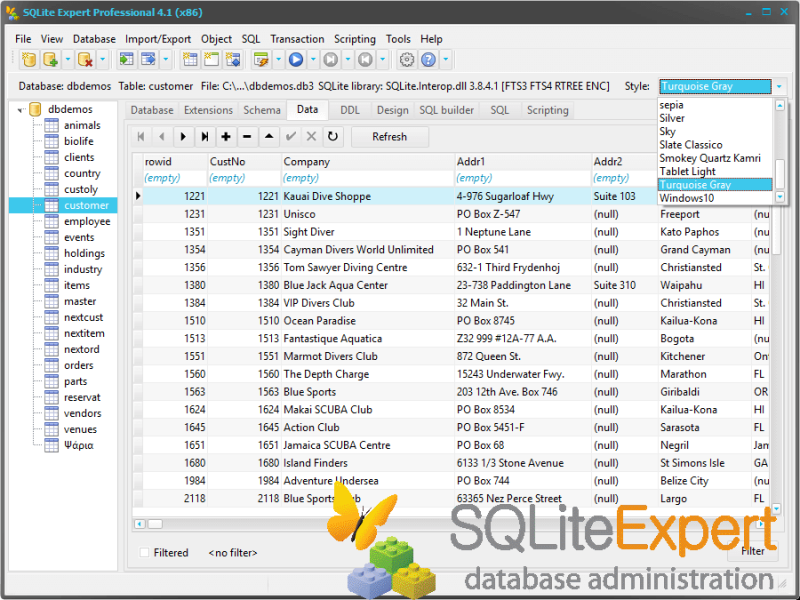Click the edit record up-triangle button
The width and height of the screenshot is (800, 600).
269,137
